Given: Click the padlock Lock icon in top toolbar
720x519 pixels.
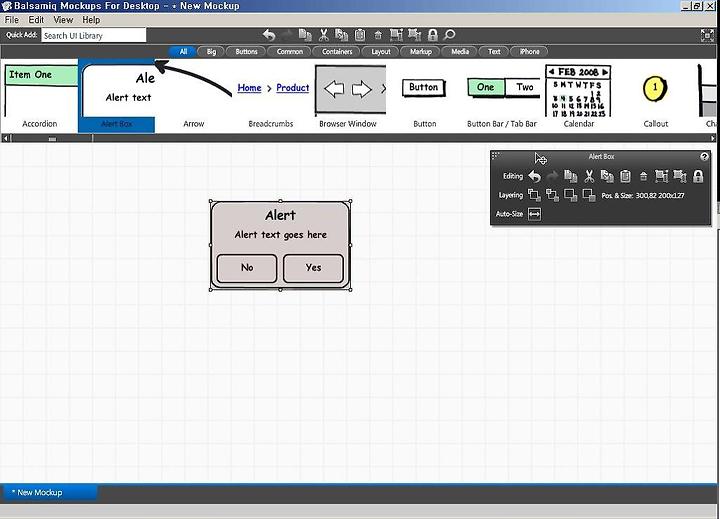Looking at the screenshot, I should pos(433,35).
